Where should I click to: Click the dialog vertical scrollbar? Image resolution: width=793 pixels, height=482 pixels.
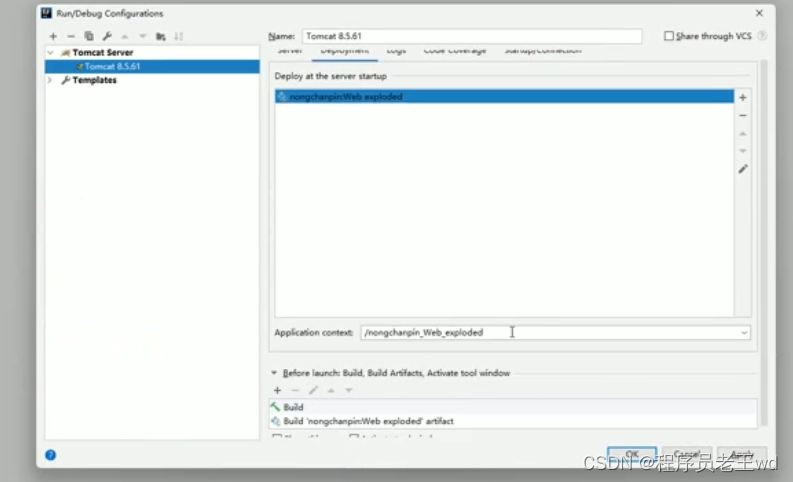(x=764, y=243)
